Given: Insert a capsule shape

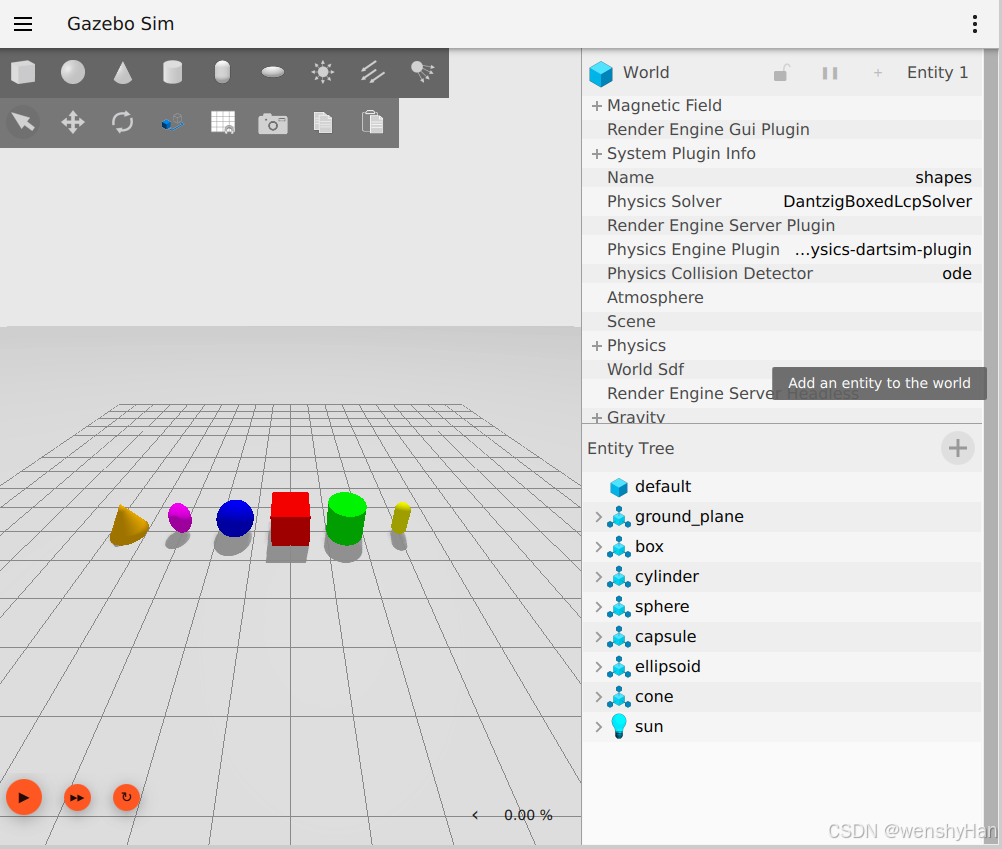Looking at the screenshot, I should click(222, 72).
